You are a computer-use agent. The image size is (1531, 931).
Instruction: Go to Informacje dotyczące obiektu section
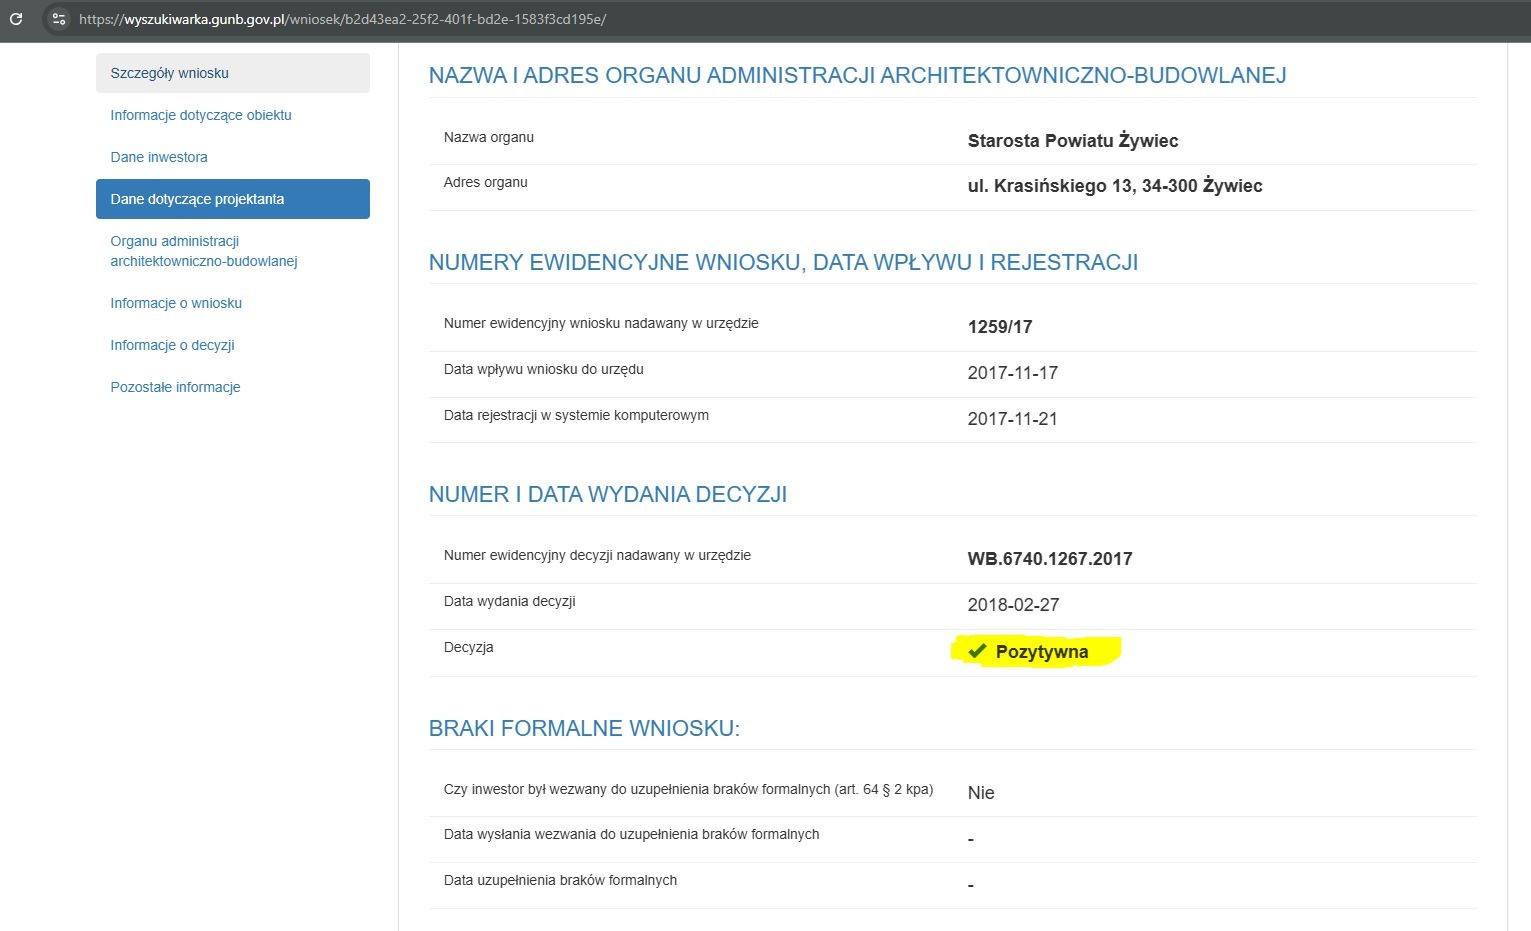201,115
